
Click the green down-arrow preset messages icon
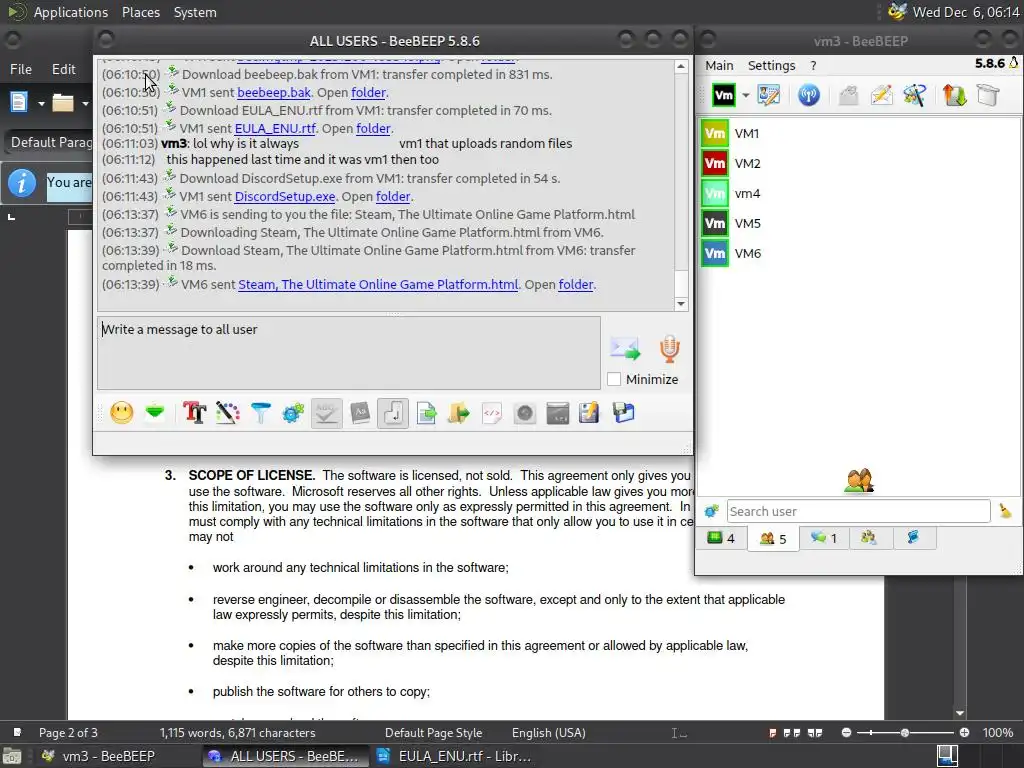click(x=155, y=413)
